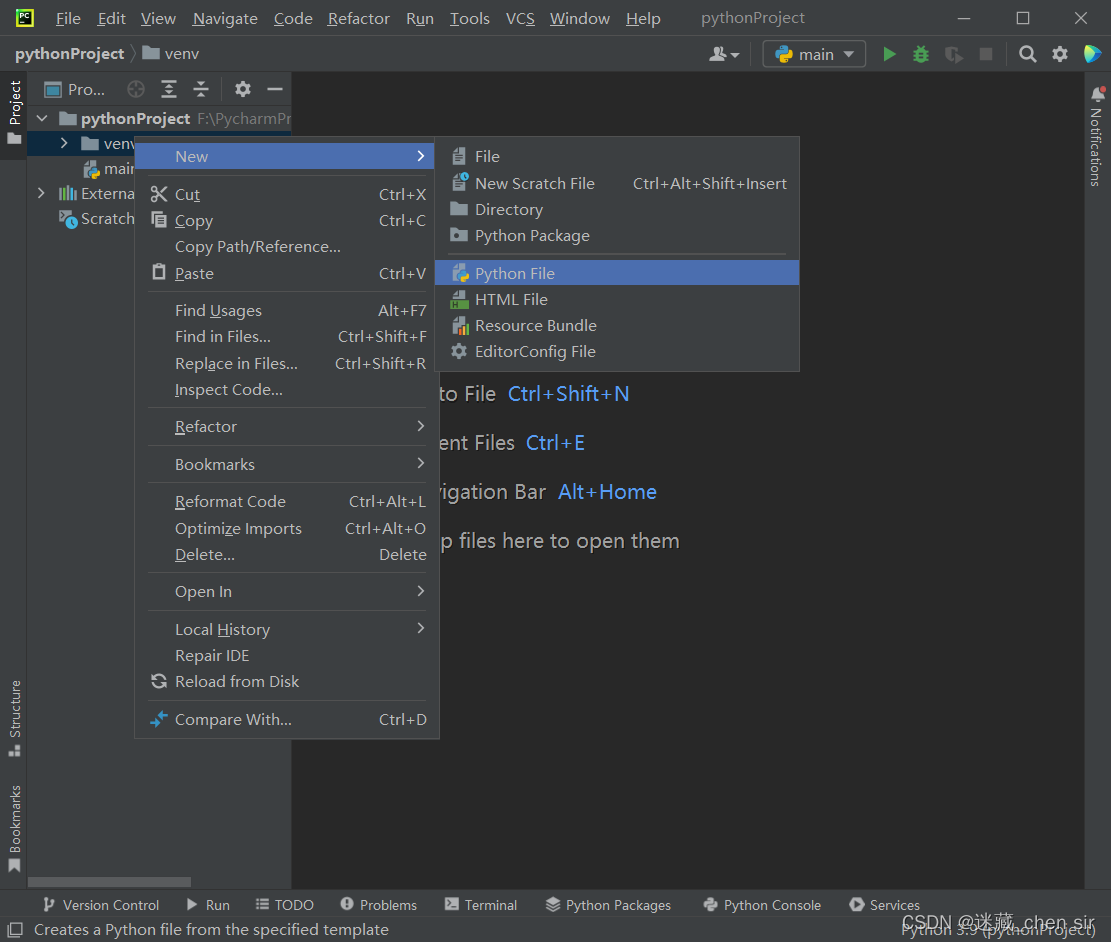The height and width of the screenshot is (942, 1111).
Task: Choose File in the New submenu
Action: 617,156
